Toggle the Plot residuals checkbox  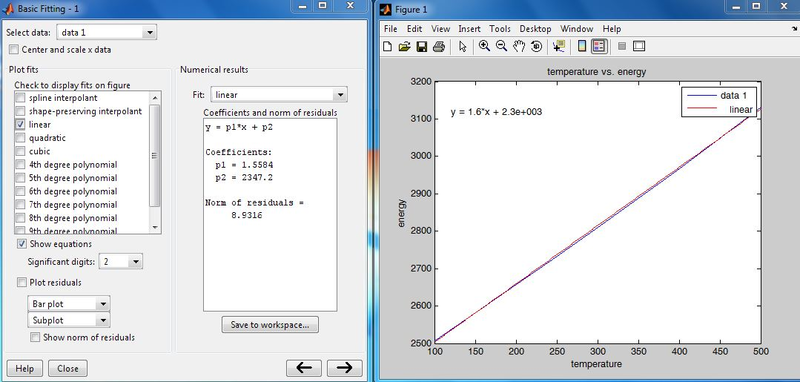21,282
